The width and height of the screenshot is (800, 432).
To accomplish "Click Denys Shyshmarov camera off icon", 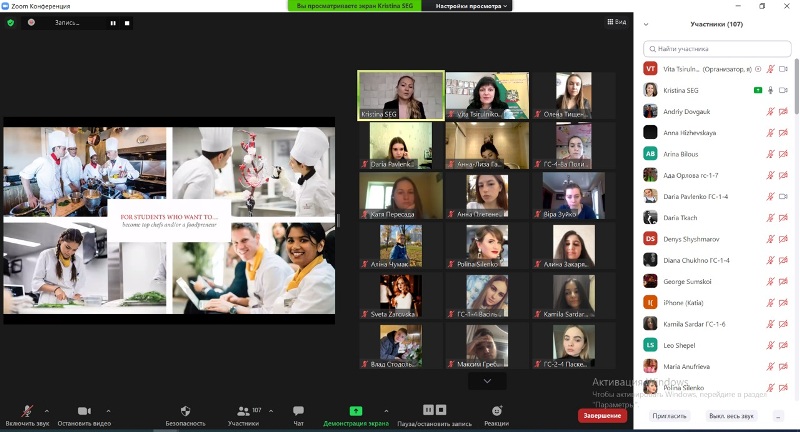I will 783,239.
